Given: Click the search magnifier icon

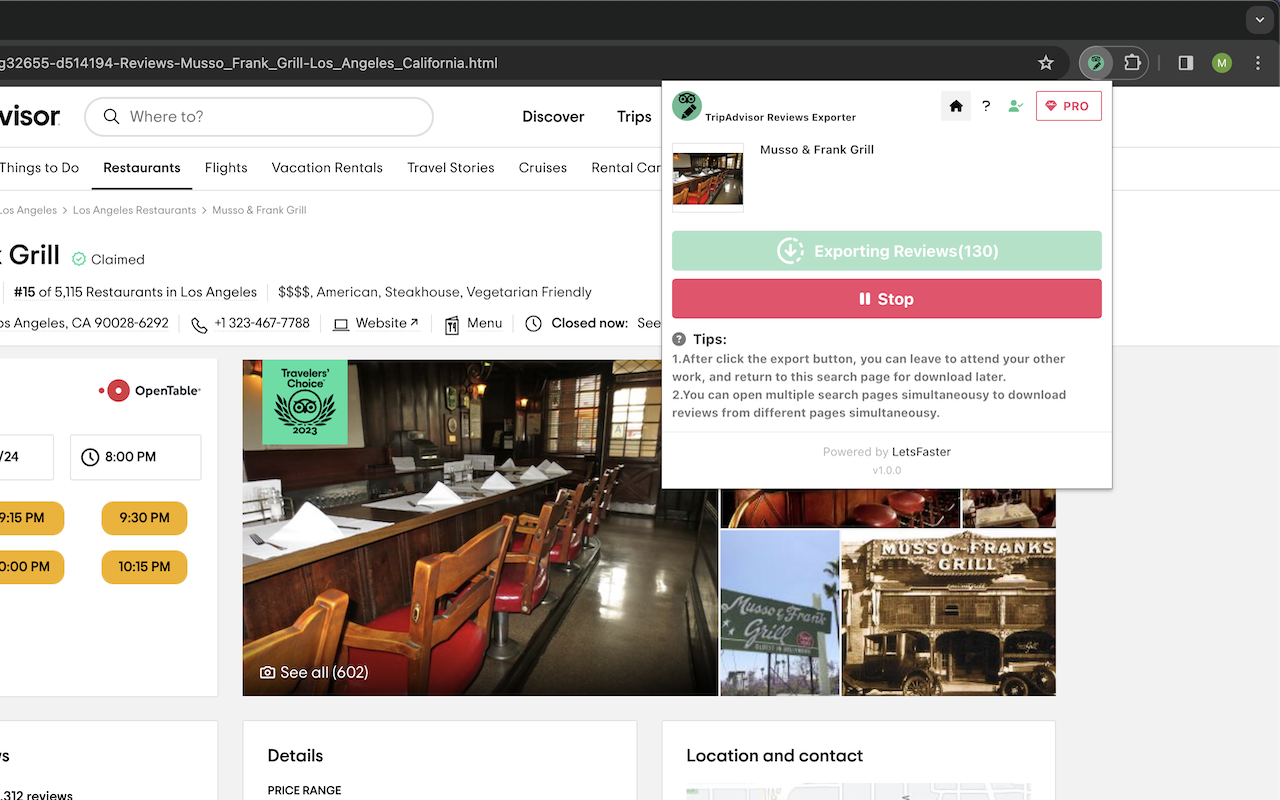Looking at the screenshot, I should pos(112,117).
